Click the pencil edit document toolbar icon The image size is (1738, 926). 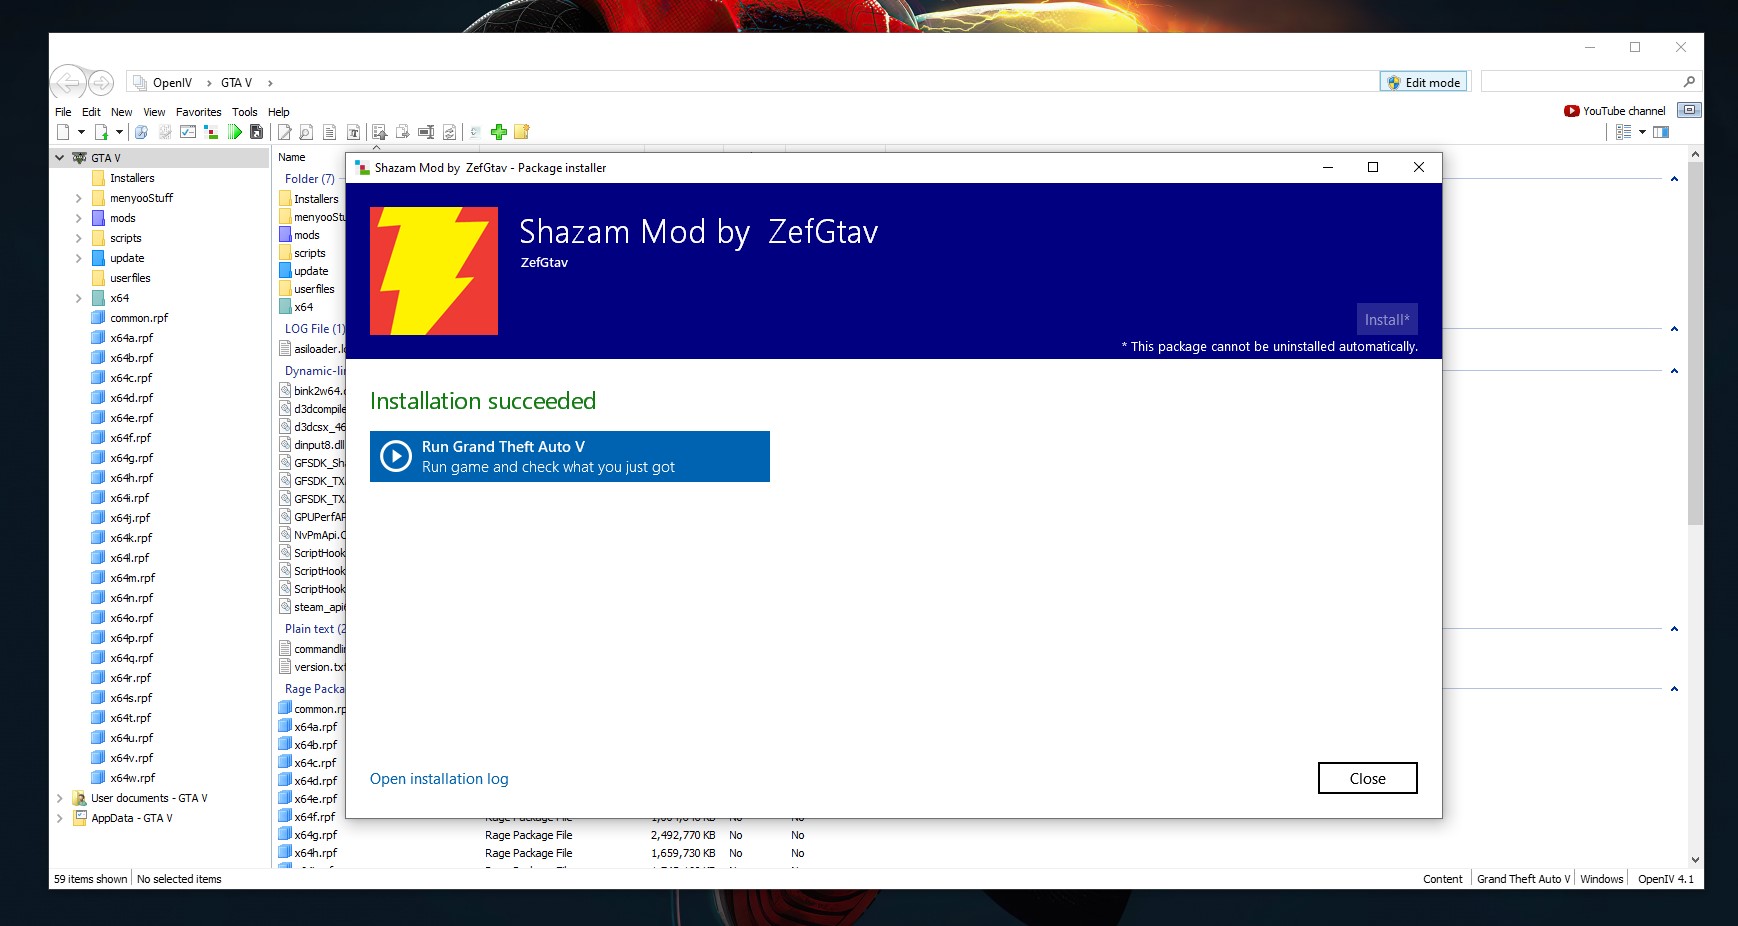point(285,132)
